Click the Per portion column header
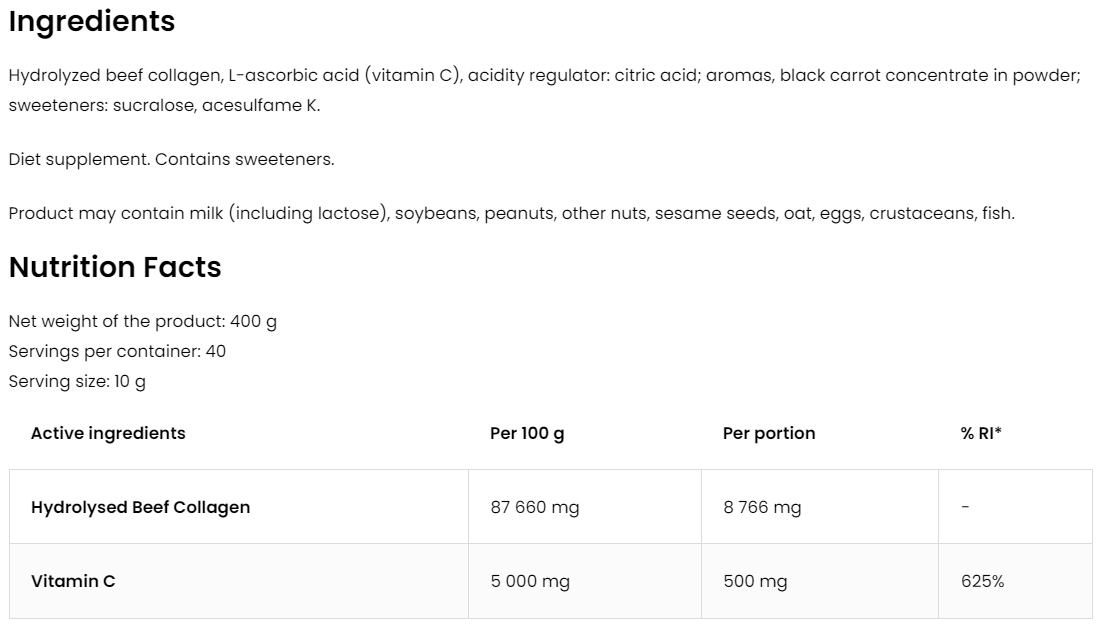The height and width of the screenshot is (625, 1098). coord(769,433)
